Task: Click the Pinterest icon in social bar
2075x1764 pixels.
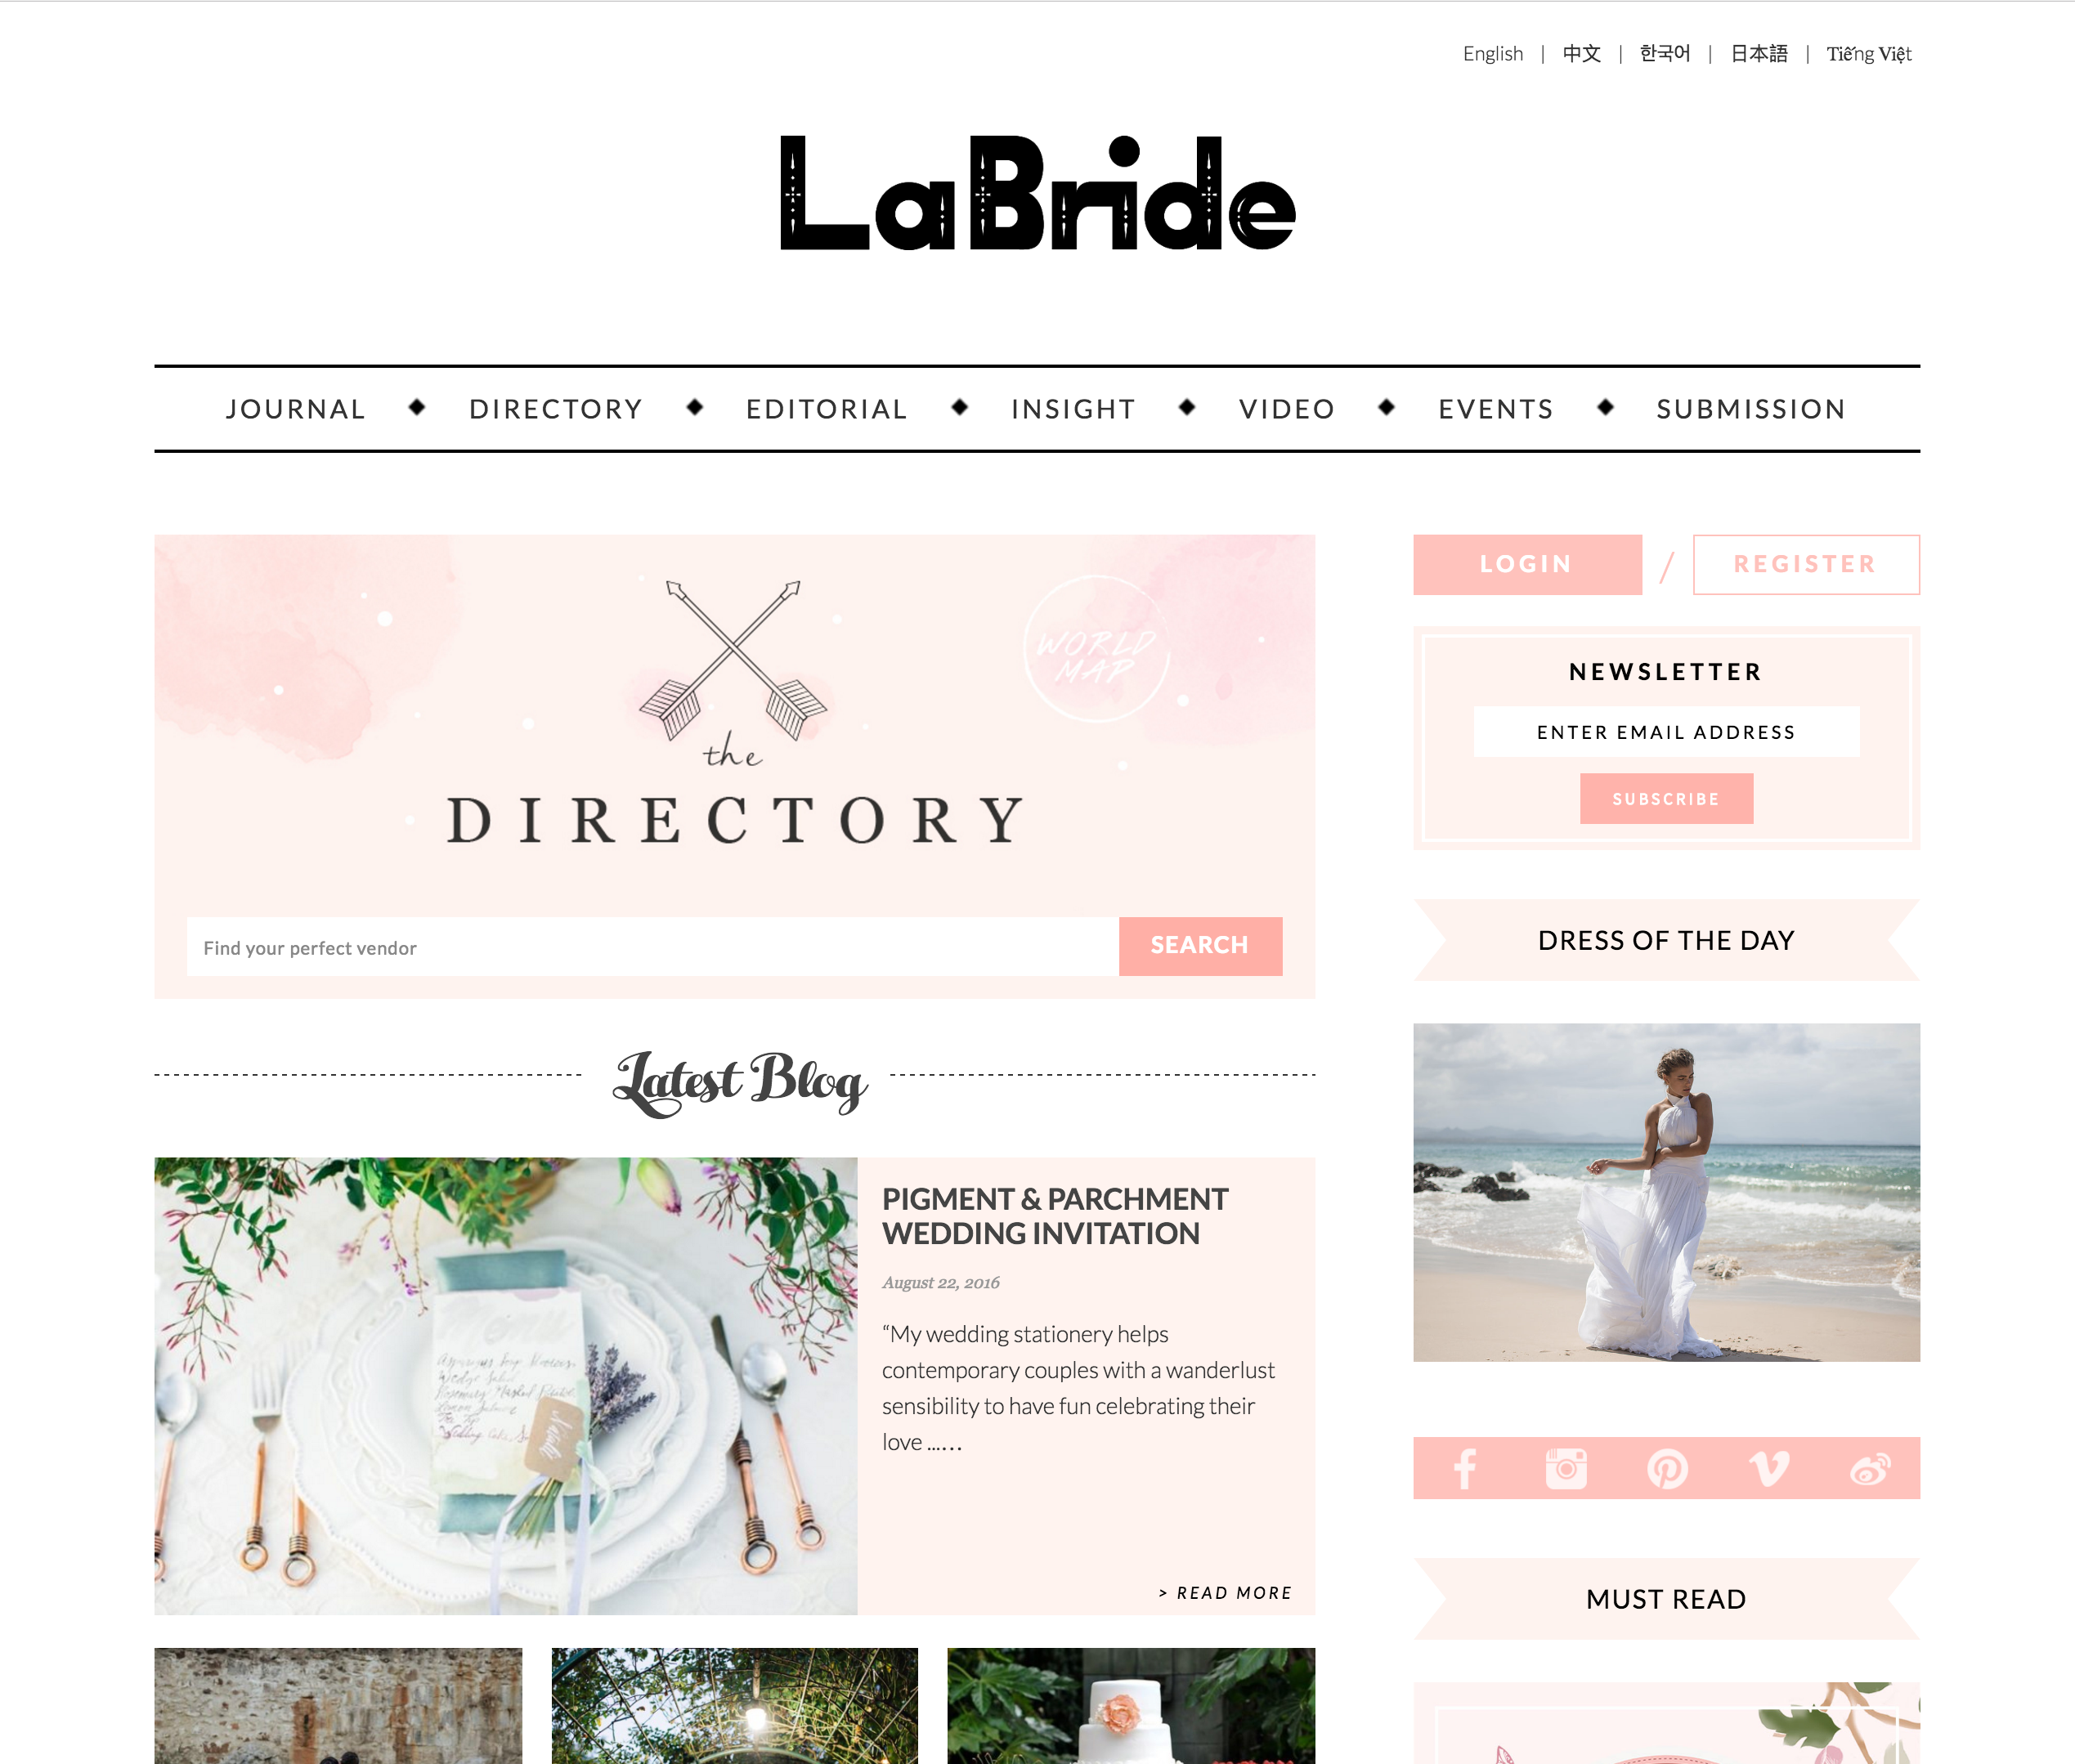Action: tap(1664, 1466)
